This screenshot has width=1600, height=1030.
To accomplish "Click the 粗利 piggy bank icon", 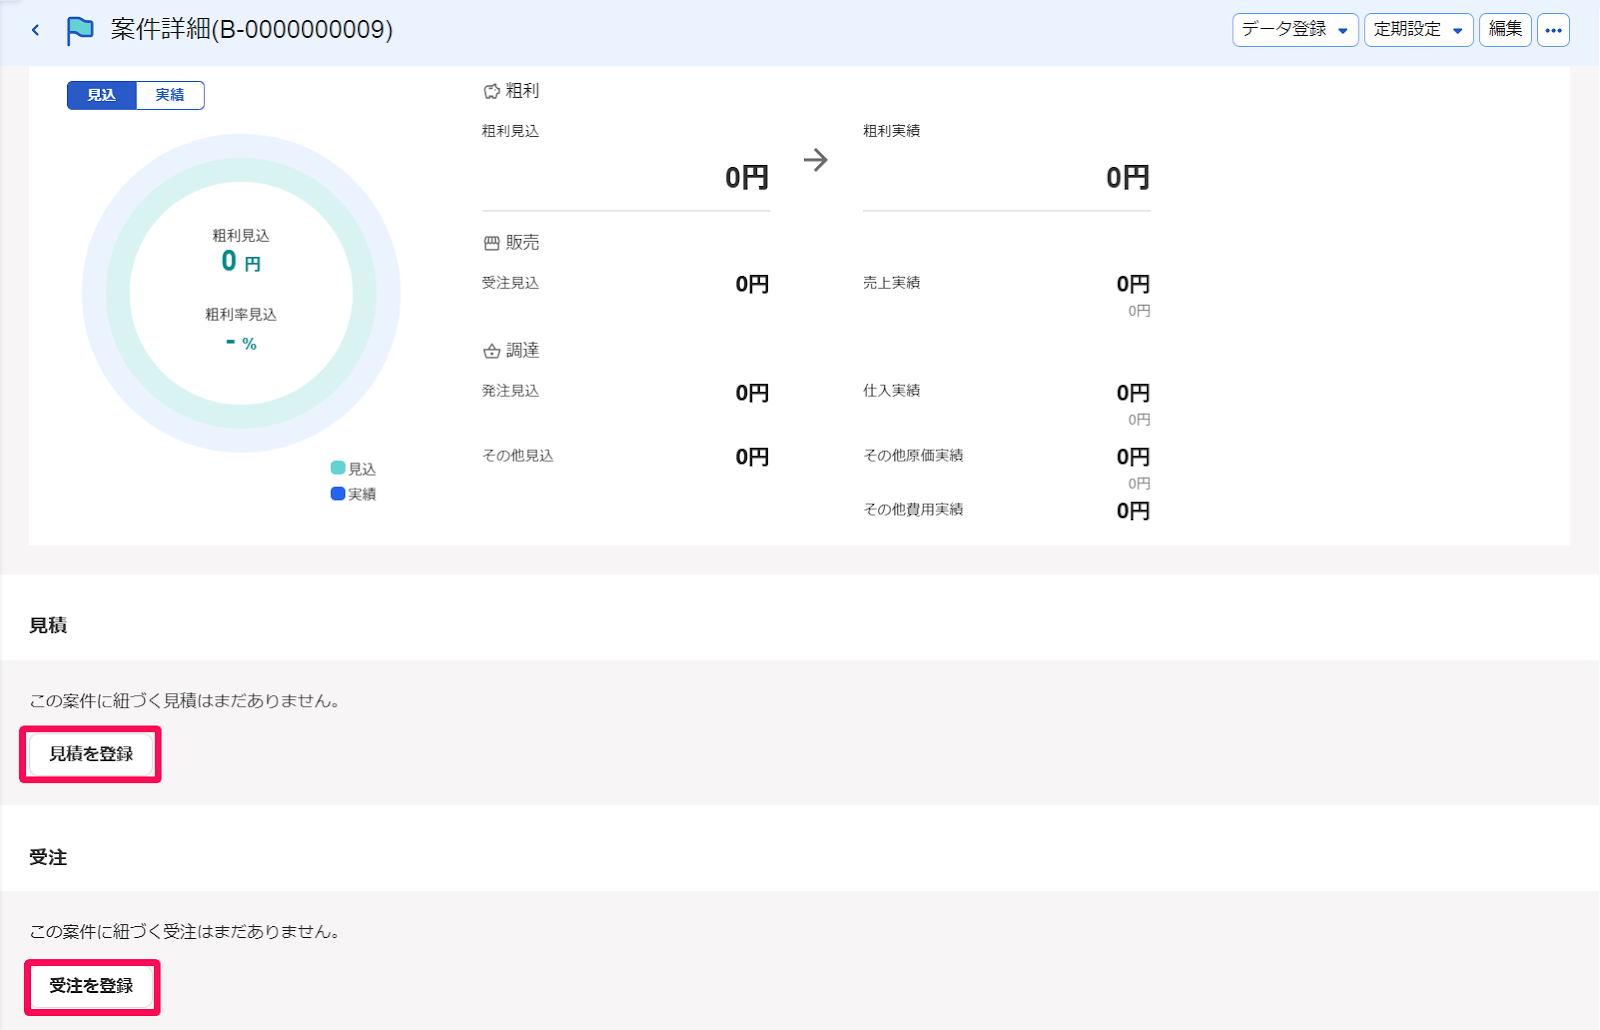I will click(x=492, y=91).
